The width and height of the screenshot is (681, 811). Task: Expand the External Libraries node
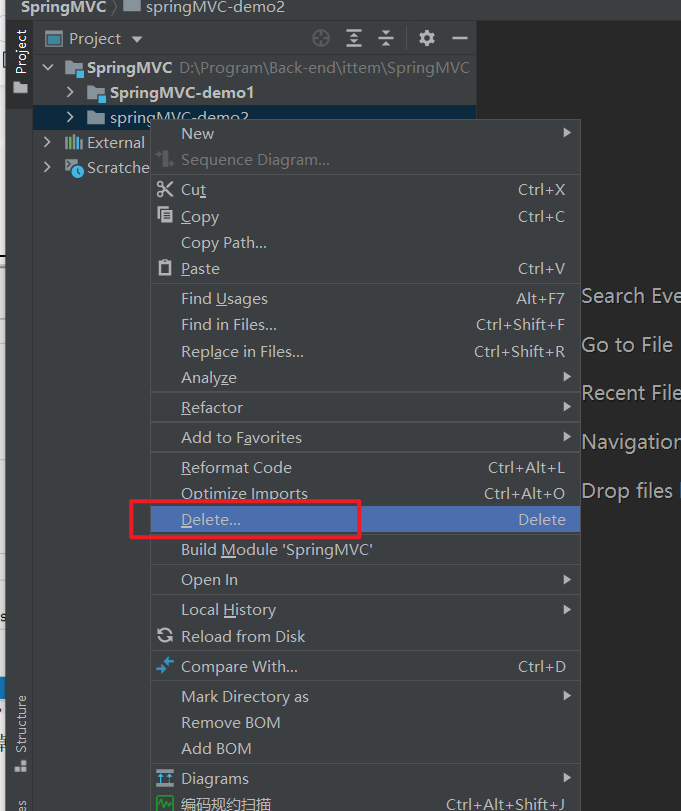(x=47, y=142)
